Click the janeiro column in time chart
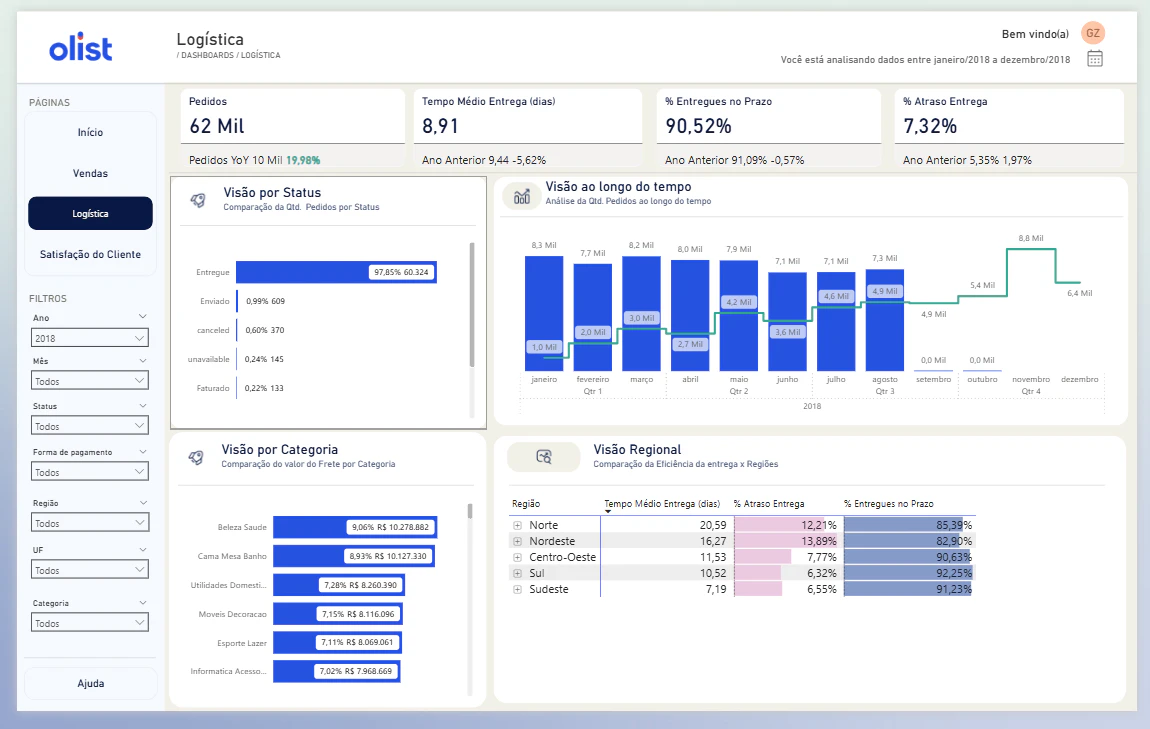 pyautogui.click(x=544, y=313)
